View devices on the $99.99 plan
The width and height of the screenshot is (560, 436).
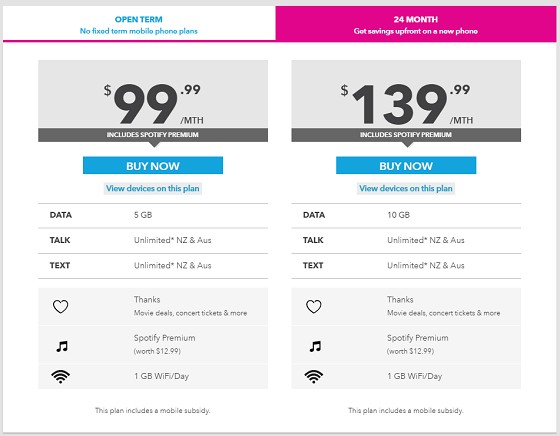click(153, 188)
